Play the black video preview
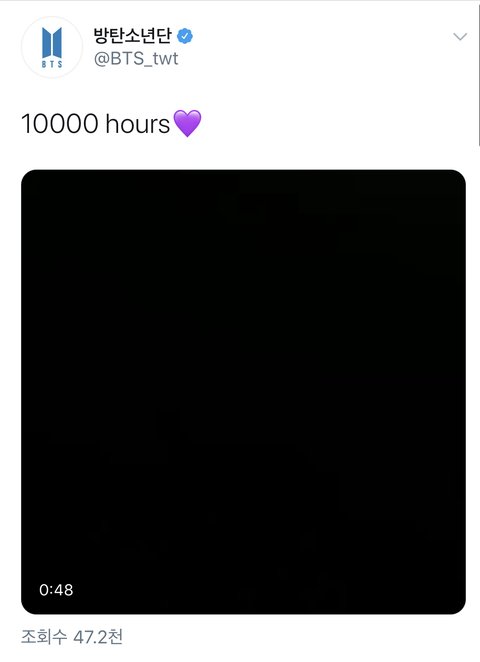Screen dimensions: 480x662 [x=244, y=392]
